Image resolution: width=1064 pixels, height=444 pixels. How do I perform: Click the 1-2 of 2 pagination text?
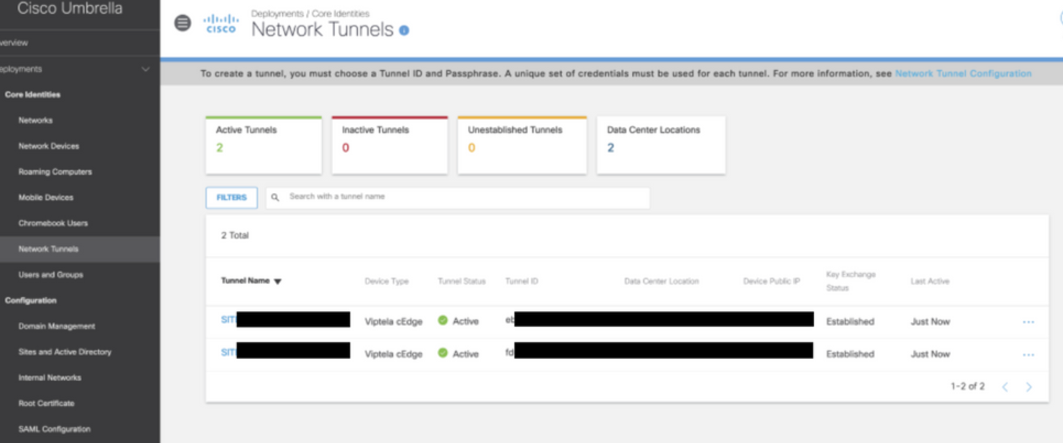point(968,387)
